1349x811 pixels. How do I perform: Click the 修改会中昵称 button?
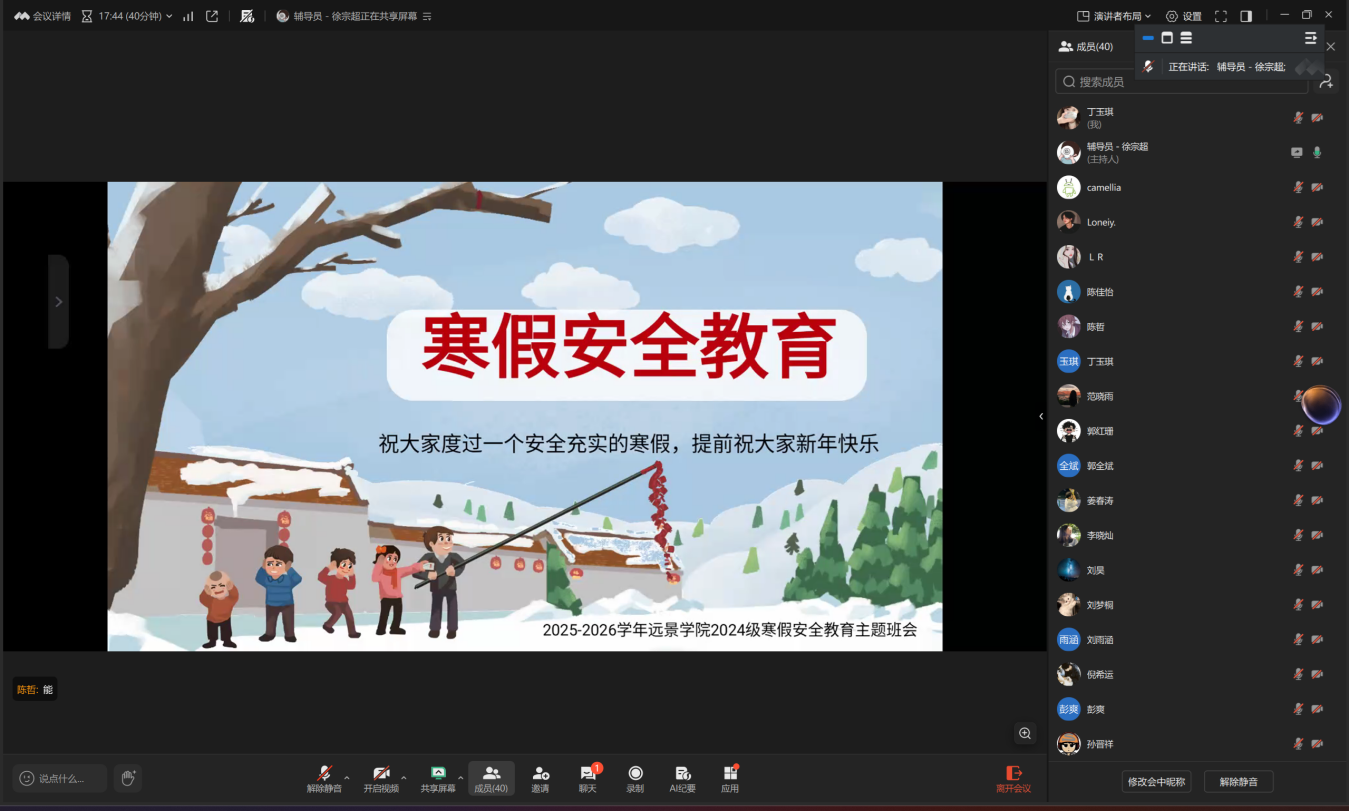tap(1156, 782)
